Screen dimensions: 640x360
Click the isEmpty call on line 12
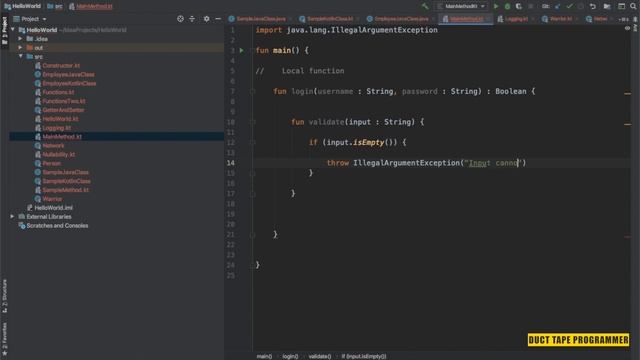point(369,142)
